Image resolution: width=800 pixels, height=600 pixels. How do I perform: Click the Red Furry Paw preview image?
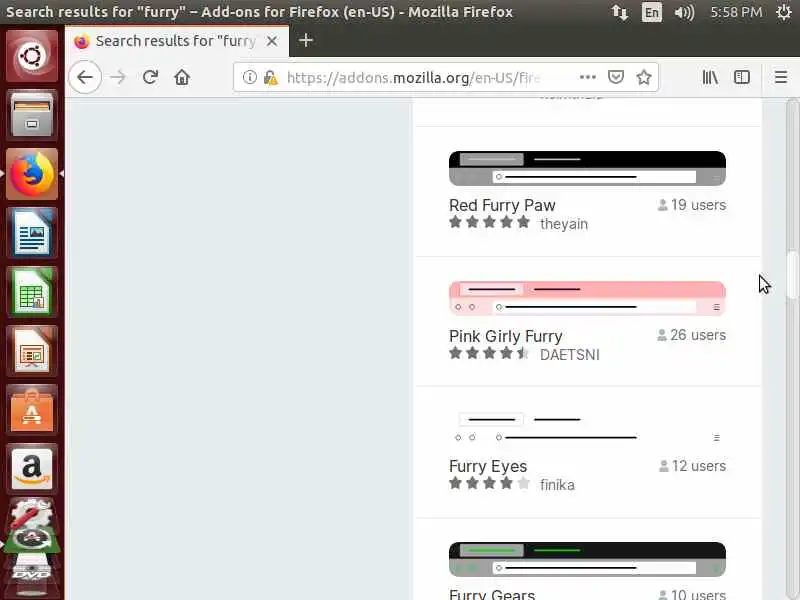[x=587, y=168]
